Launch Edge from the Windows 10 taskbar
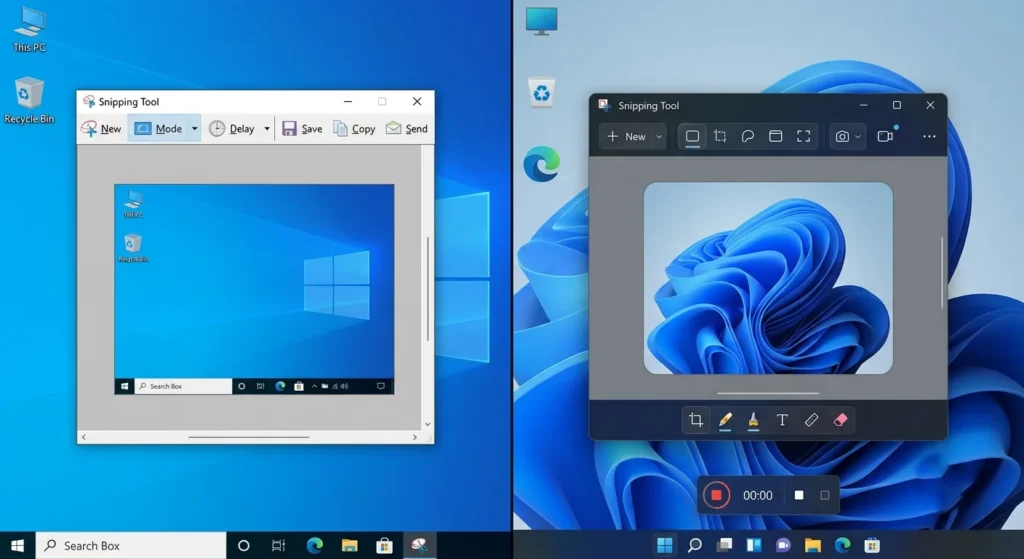This screenshot has height=559, width=1024. [315, 545]
